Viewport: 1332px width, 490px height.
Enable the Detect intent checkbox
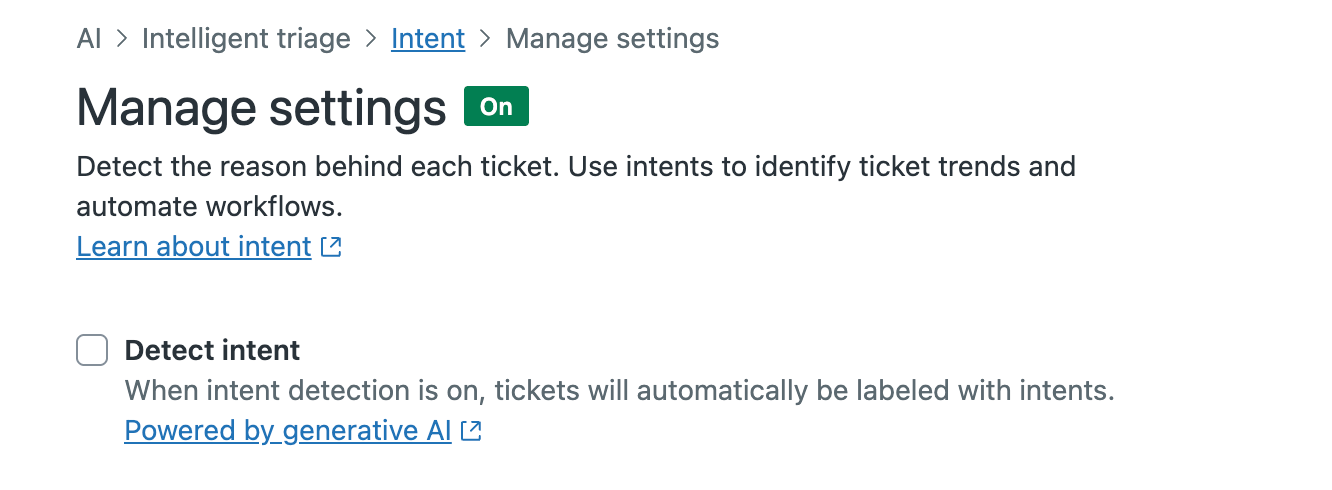(92, 351)
